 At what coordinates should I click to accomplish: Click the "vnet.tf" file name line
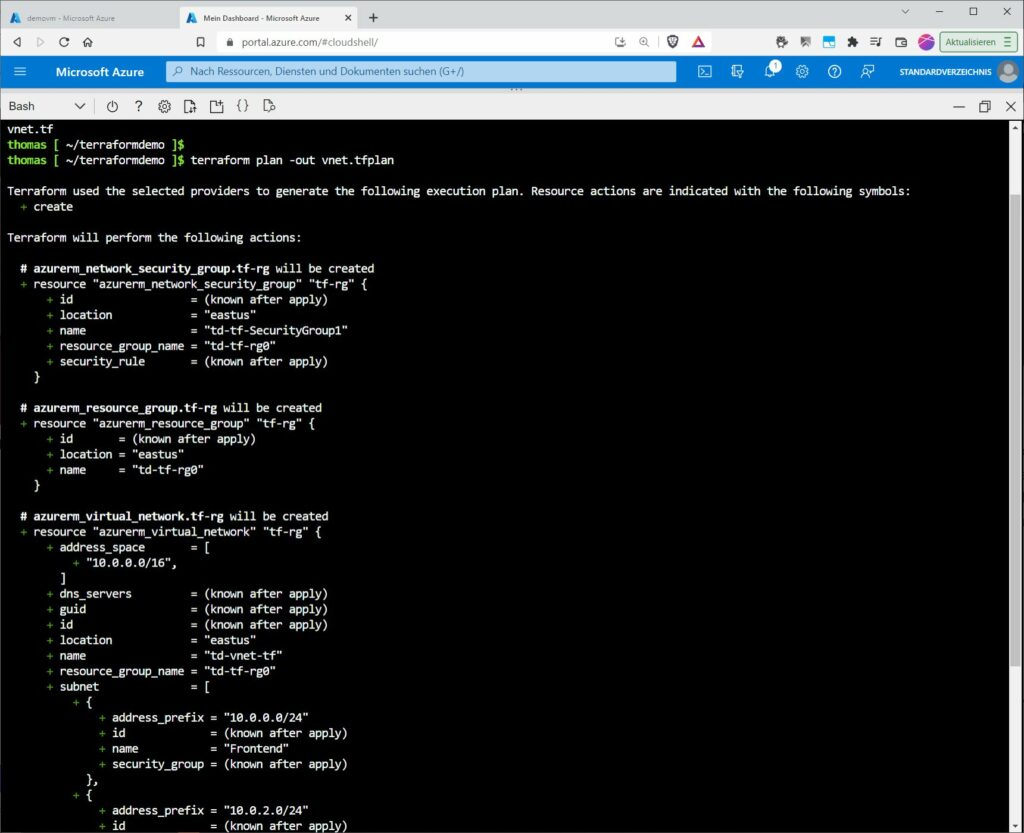point(30,129)
